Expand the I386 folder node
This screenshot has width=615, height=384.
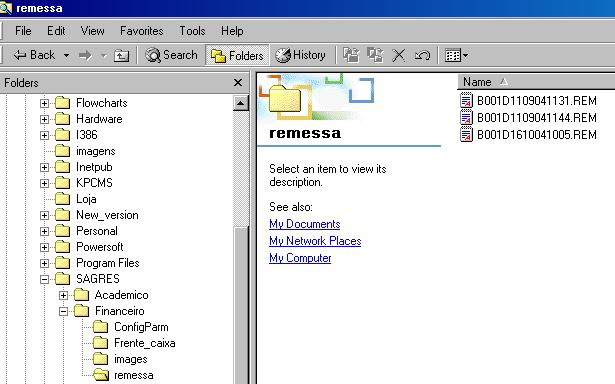(x=44, y=135)
